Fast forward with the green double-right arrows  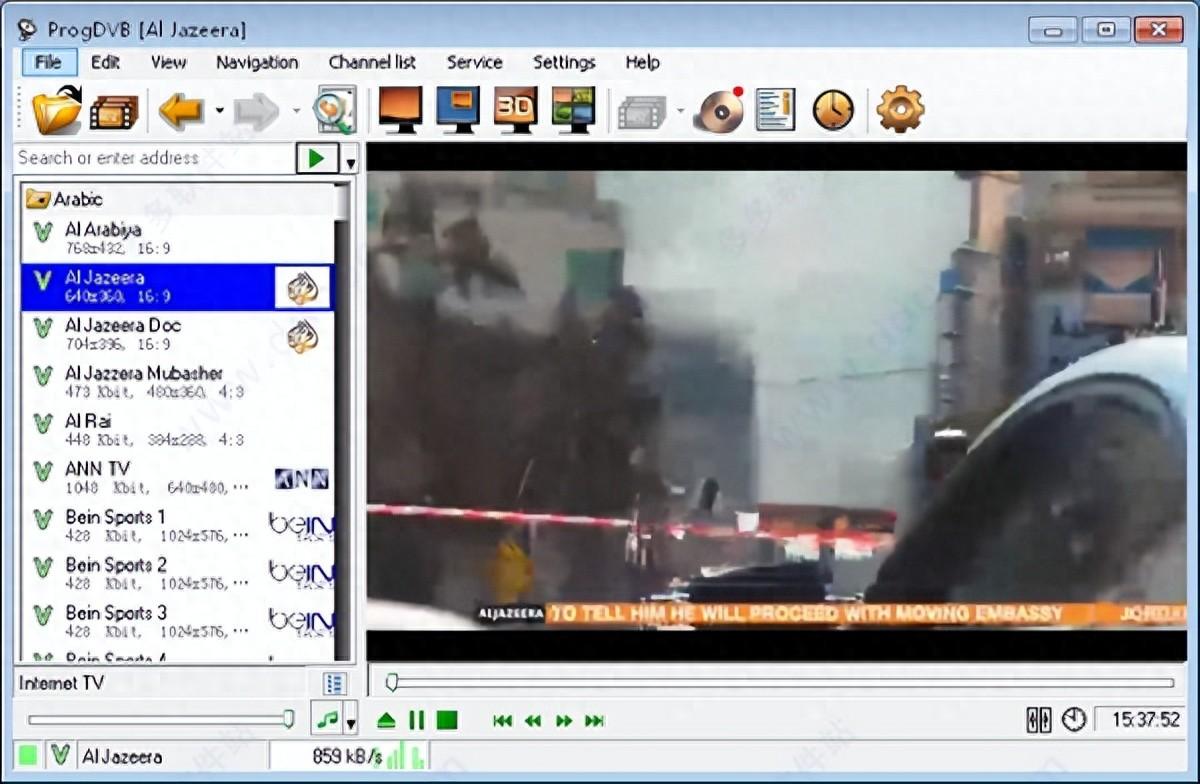tap(564, 720)
